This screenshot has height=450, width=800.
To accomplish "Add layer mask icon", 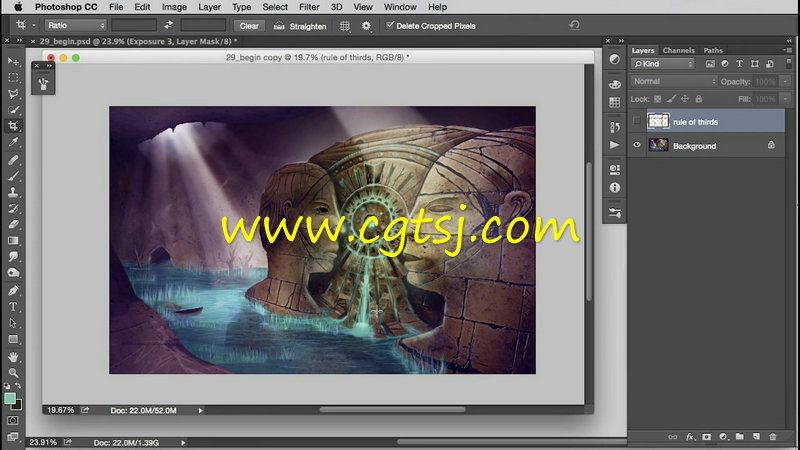I will click(x=707, y=437).
